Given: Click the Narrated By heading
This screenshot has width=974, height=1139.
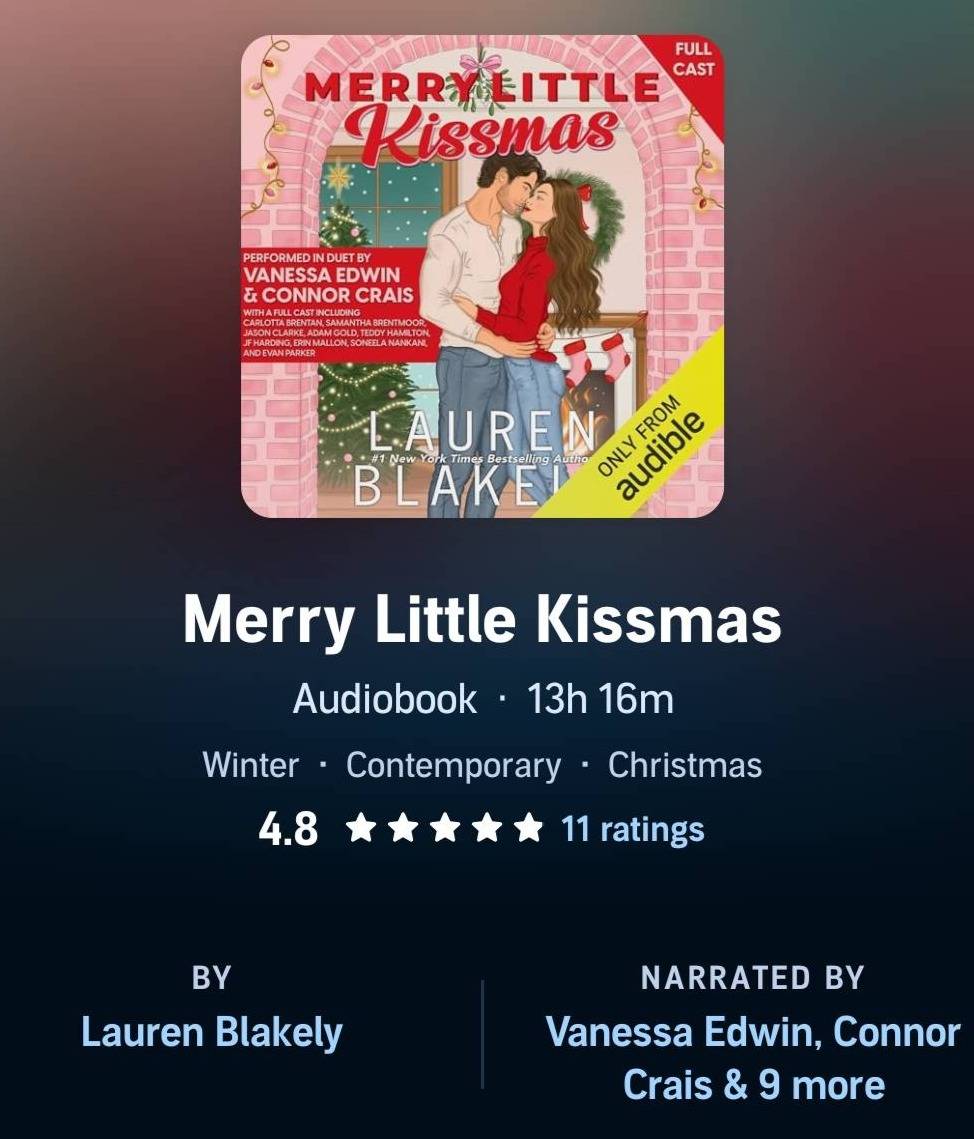Looking at the screenshot, I should click(752, 978).
